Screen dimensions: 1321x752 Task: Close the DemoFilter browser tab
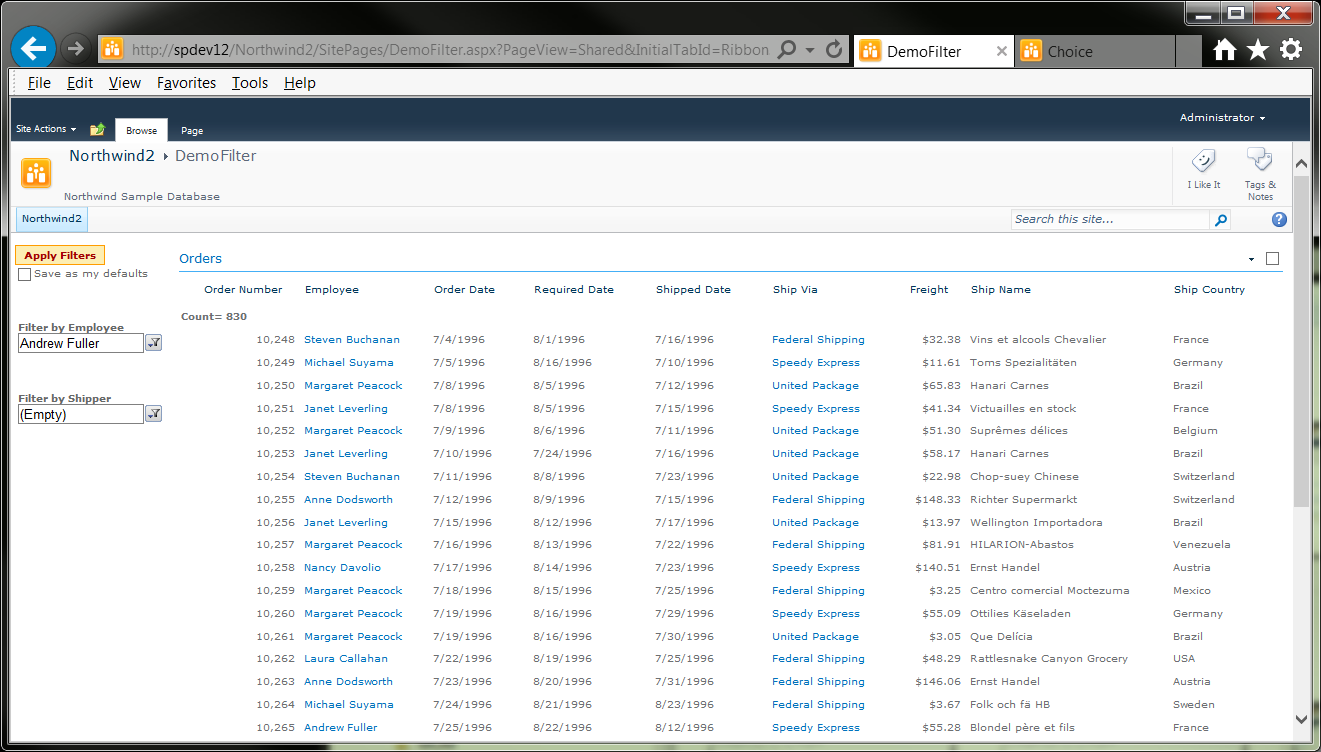(1002, 51)
